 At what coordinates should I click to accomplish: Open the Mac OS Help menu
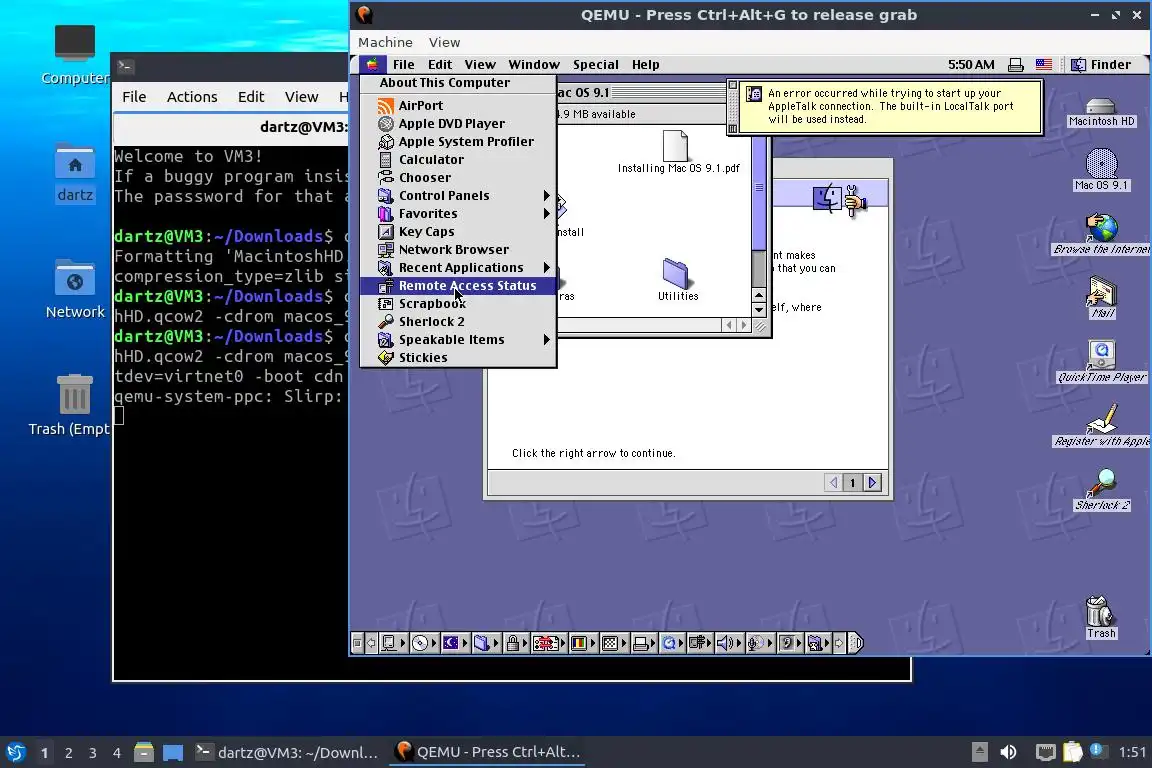[x=646, y=65]
